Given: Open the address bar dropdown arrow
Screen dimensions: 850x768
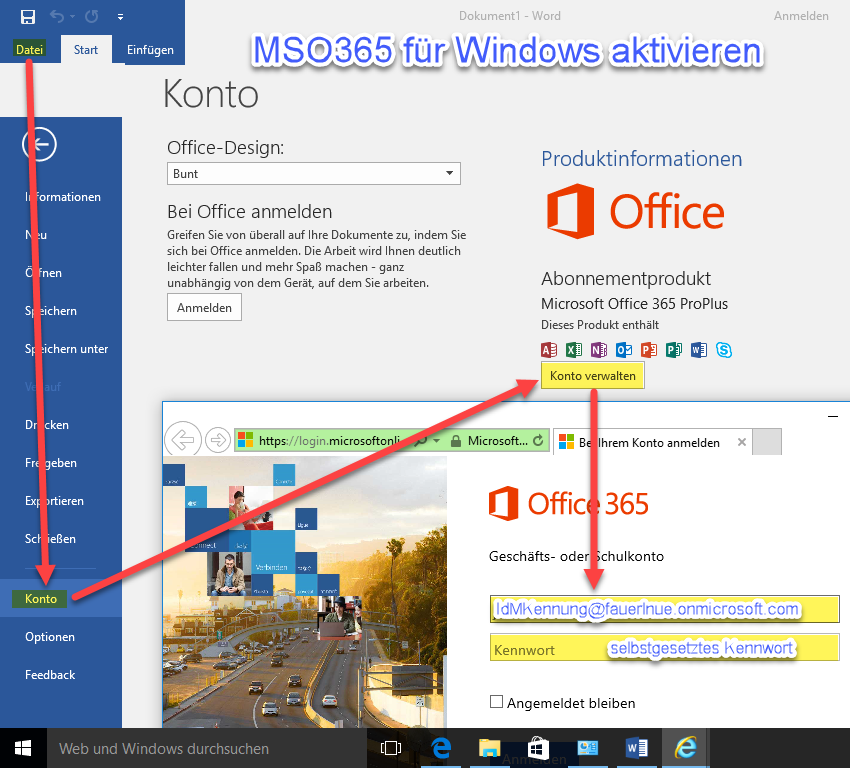Looking at the screenshot, I should [436, 441].
